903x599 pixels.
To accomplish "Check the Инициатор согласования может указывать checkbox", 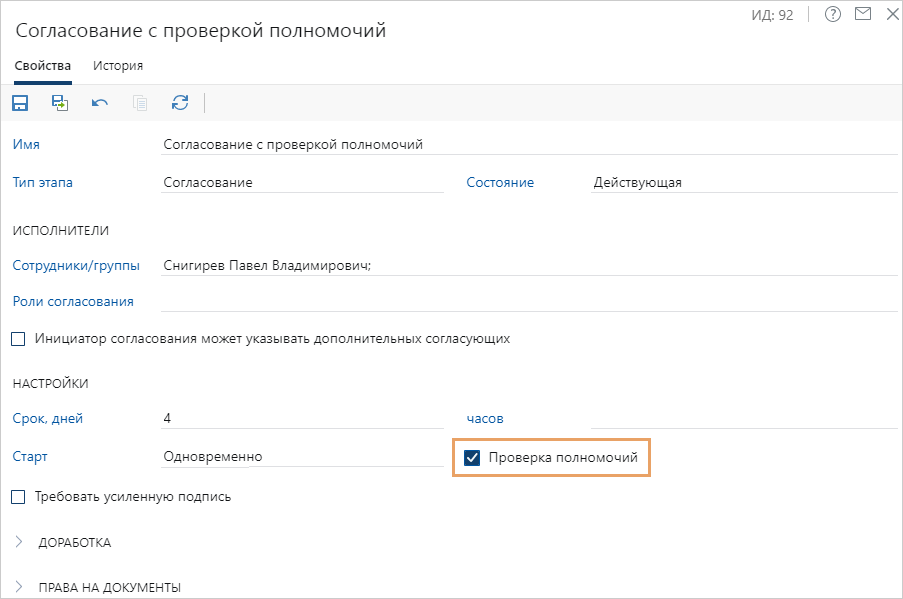I will (x=17, y=338).
